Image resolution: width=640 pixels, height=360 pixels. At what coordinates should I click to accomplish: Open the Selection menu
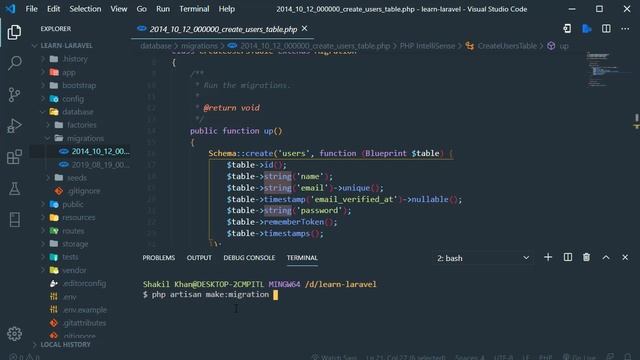85,9
